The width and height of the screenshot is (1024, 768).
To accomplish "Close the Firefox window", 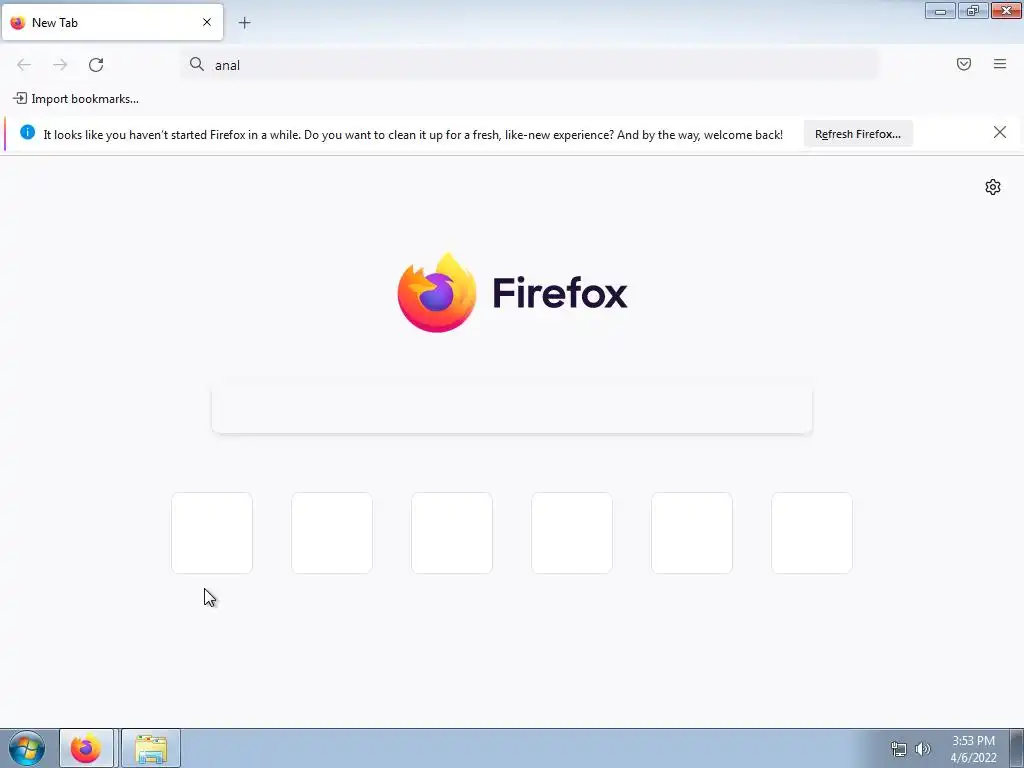I will click(1006, 10).
